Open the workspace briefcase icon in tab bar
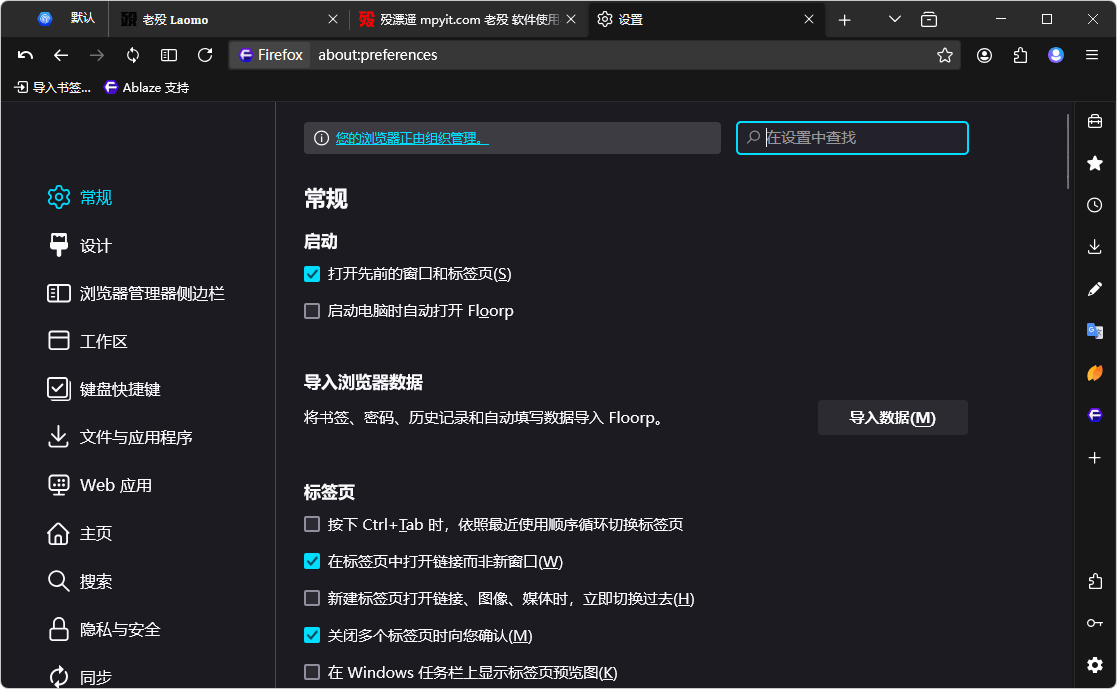The width and height of the screenshot is (1117, 689). [929, 20]
